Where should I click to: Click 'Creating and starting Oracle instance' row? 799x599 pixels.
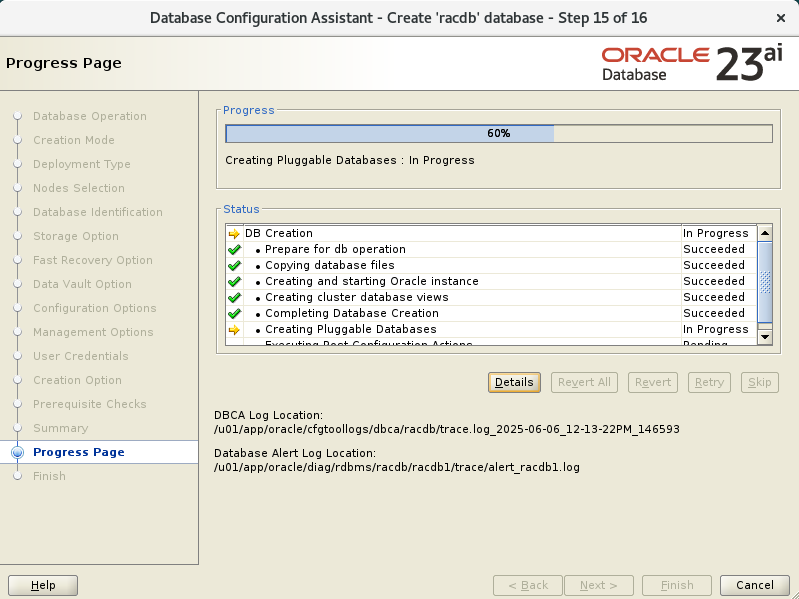(x=491, y=281)
